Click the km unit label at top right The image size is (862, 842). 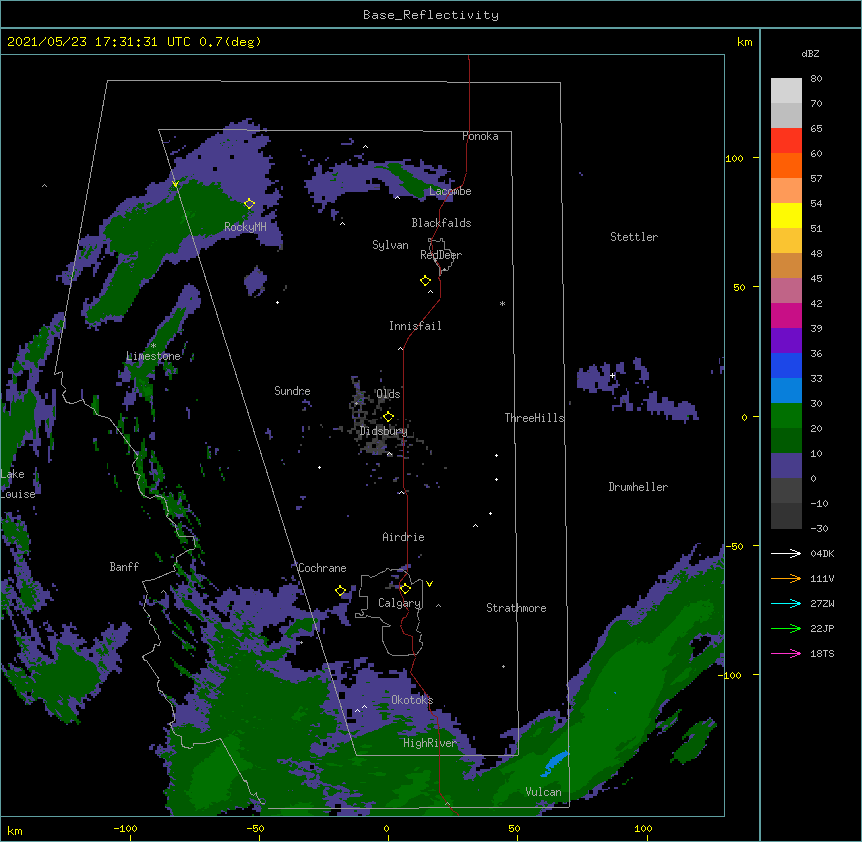tap(744, 42)
